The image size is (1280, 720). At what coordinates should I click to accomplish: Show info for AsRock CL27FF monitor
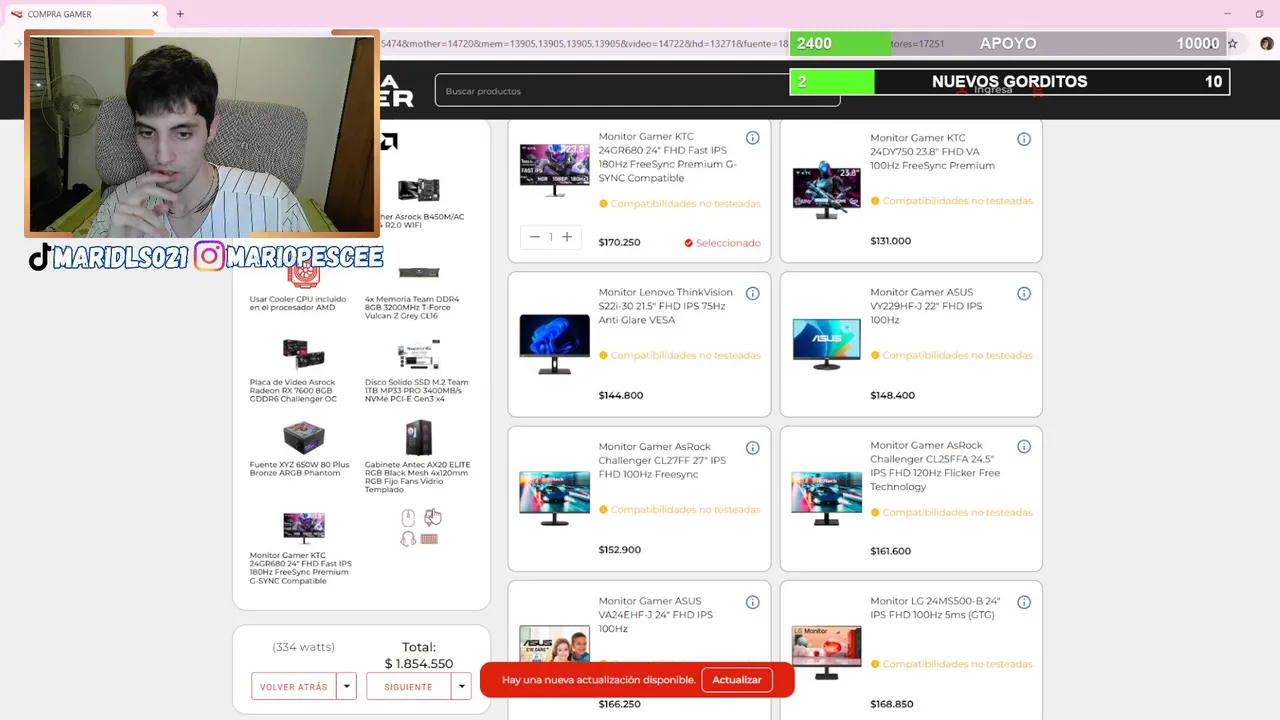click(752, 448)
